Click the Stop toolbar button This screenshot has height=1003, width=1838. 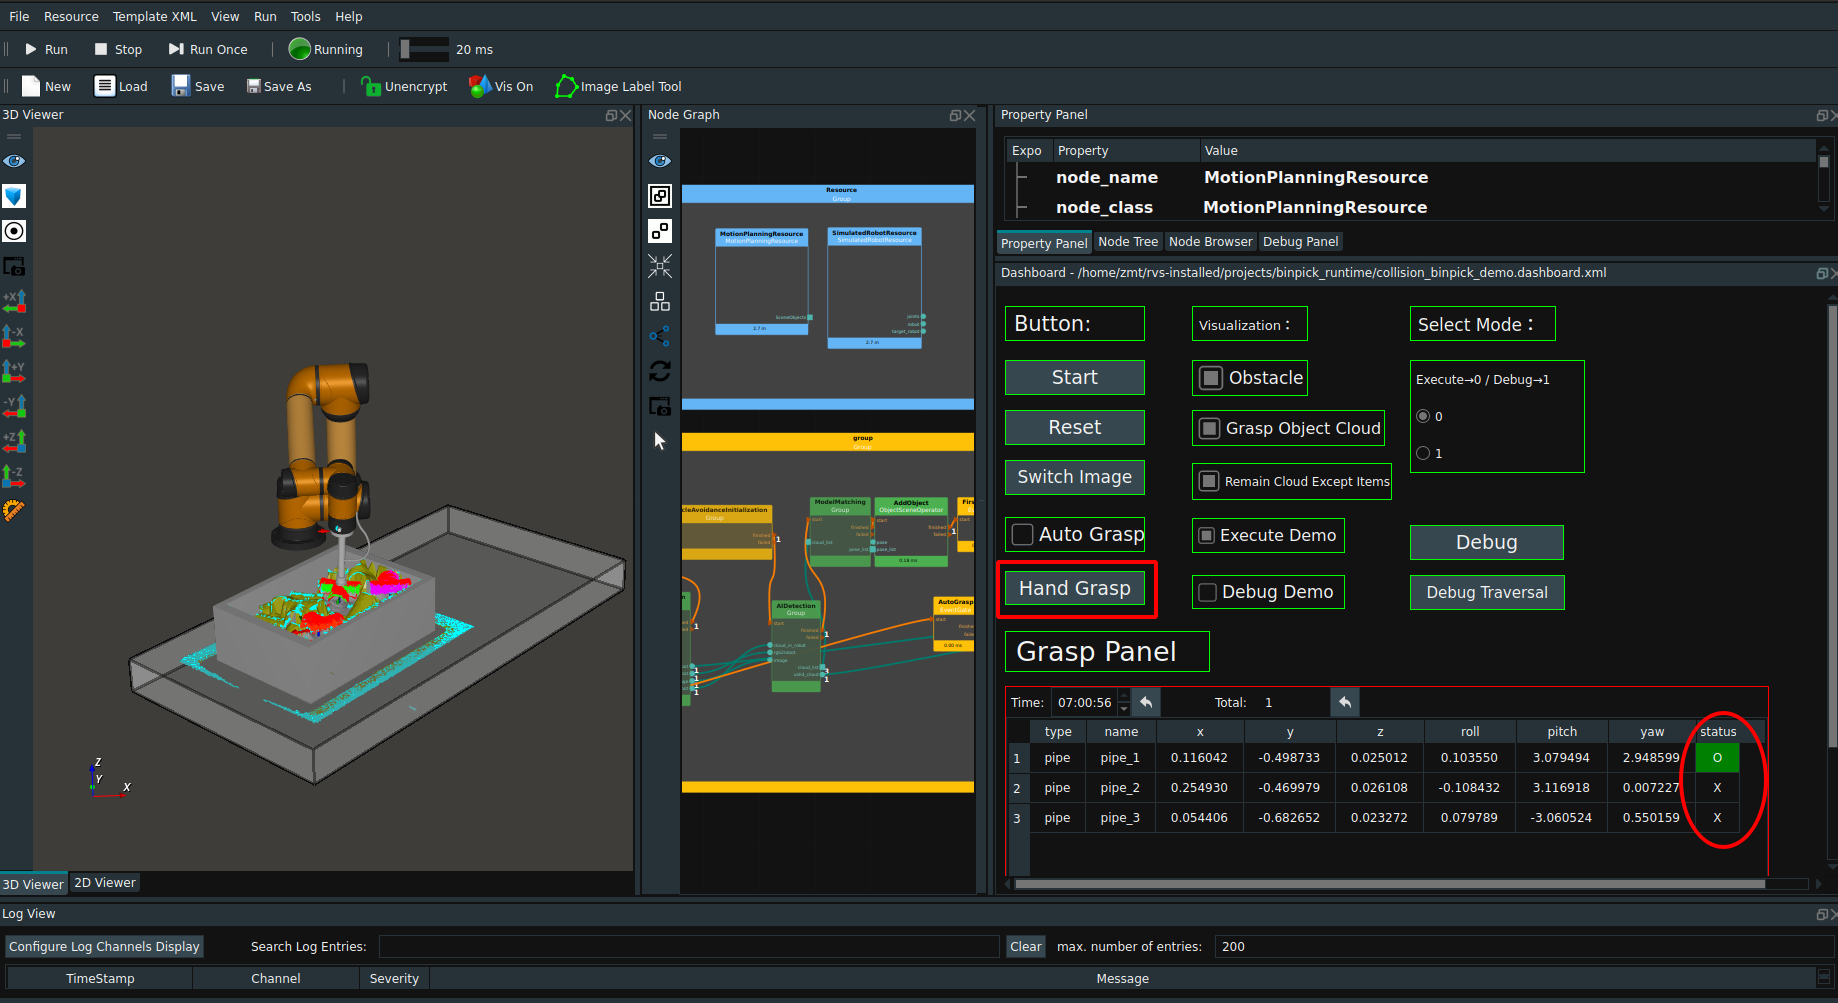[x=118, y=49]
